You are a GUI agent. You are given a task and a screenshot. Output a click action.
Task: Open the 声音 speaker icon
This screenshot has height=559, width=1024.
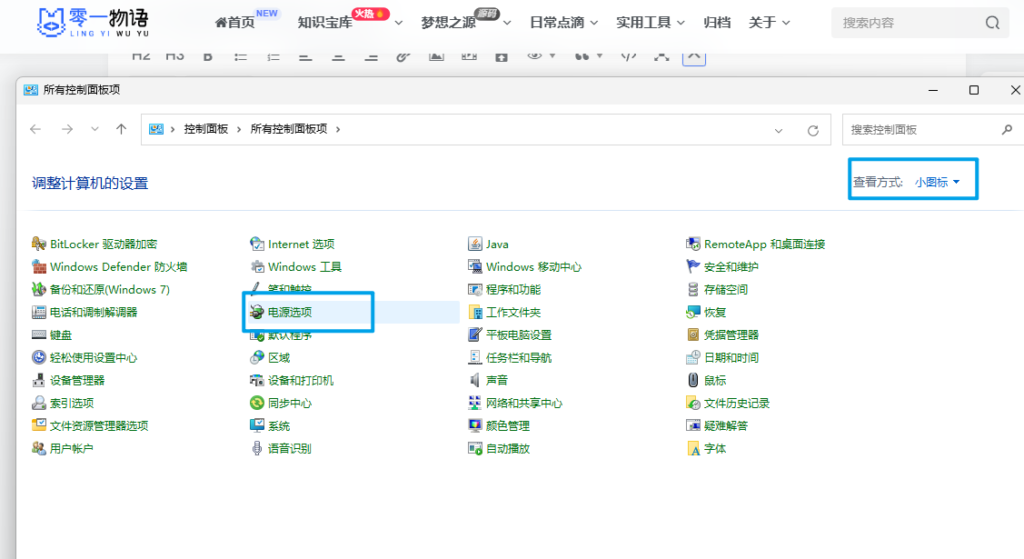coord(476,380)
